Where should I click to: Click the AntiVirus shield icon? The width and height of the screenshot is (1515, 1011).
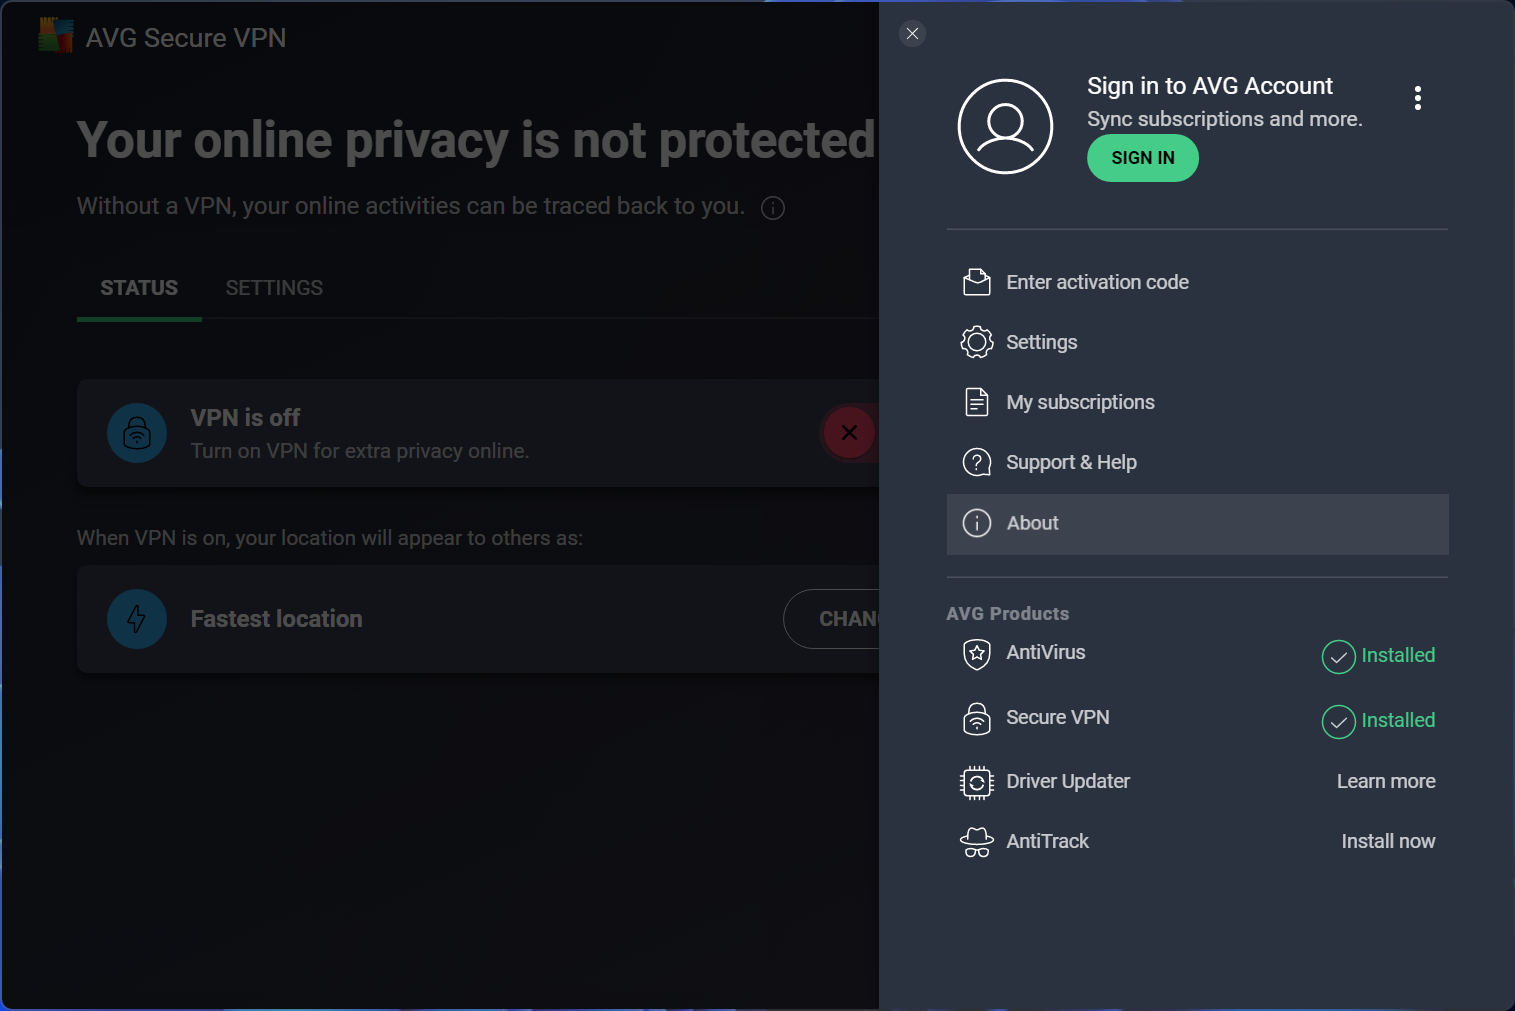[977, 654]
